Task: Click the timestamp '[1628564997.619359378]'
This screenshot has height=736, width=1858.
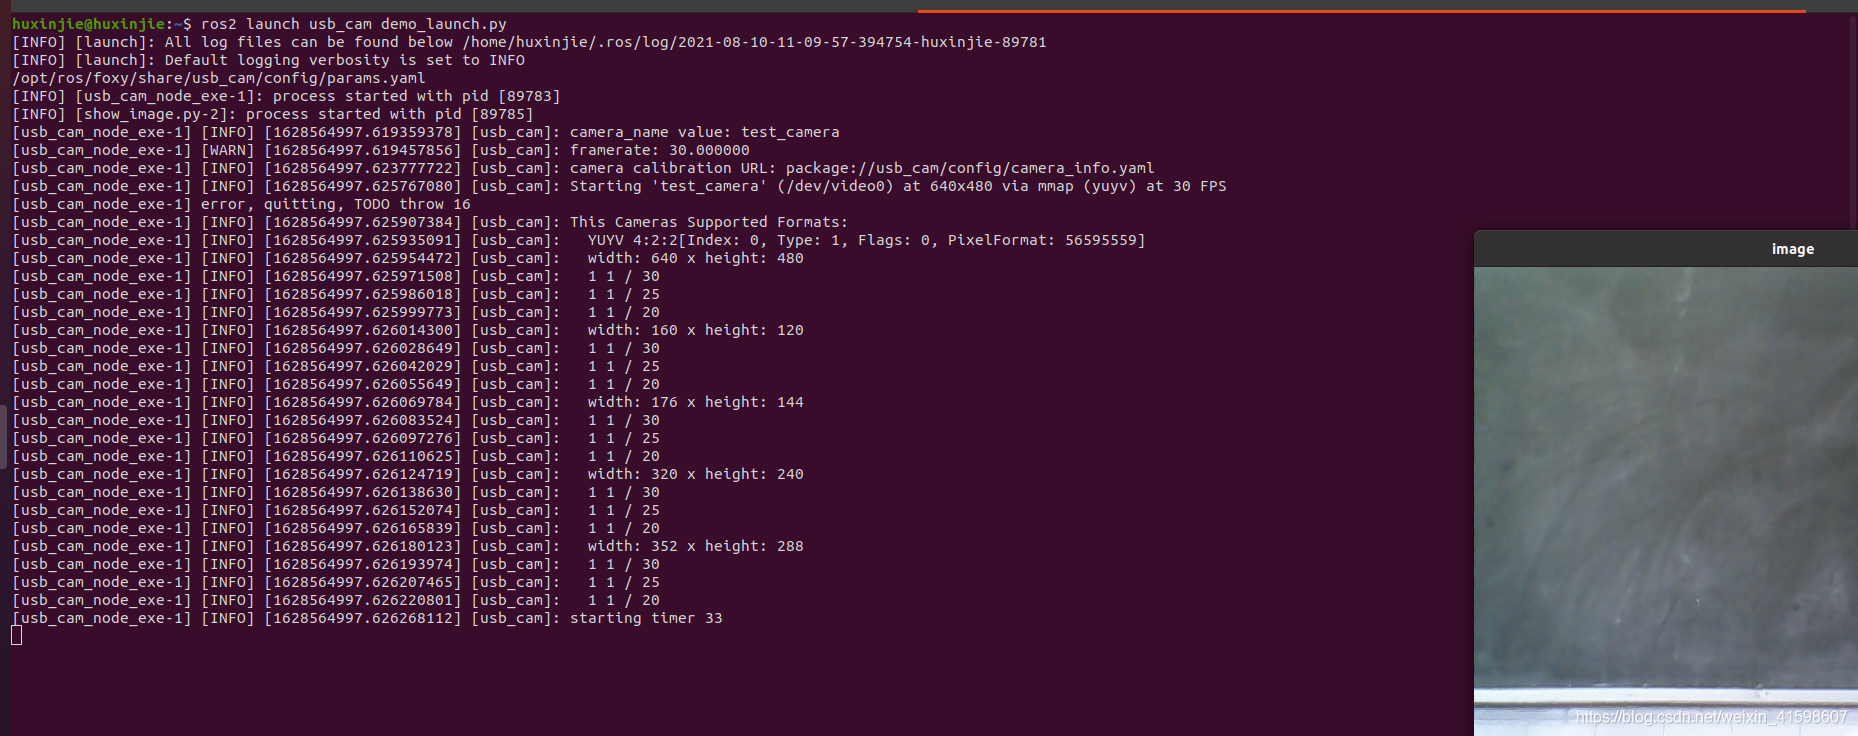Action: click(363, 132)
